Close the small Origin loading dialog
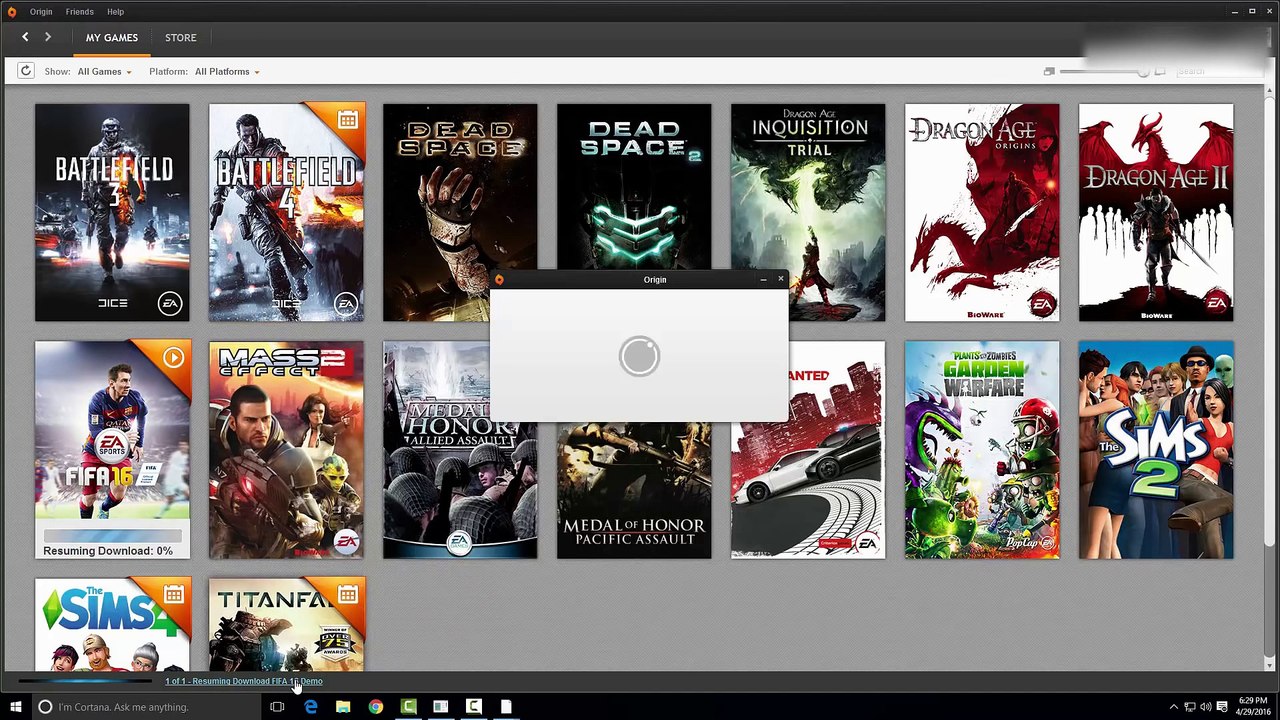 point(781,280)
